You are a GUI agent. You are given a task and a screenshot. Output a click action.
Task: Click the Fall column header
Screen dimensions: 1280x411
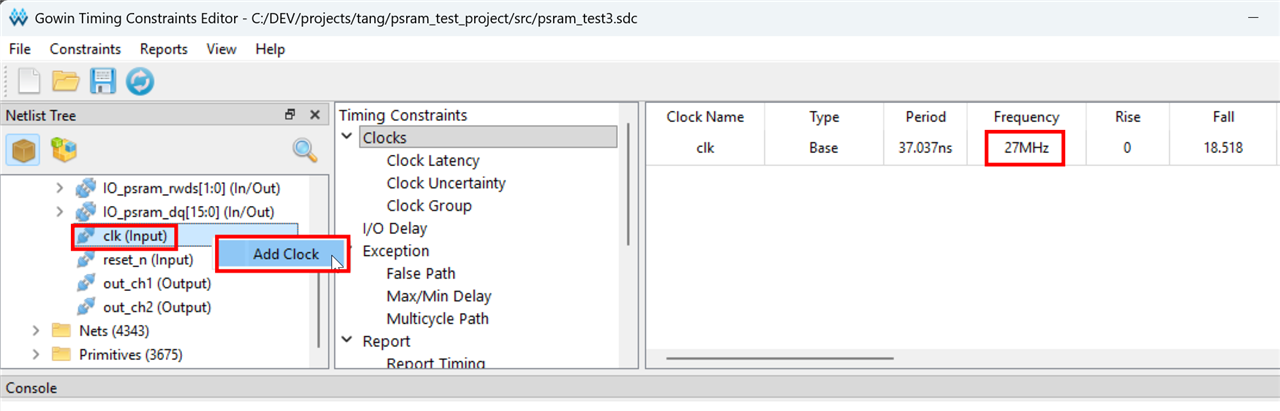coord(1223,117)
